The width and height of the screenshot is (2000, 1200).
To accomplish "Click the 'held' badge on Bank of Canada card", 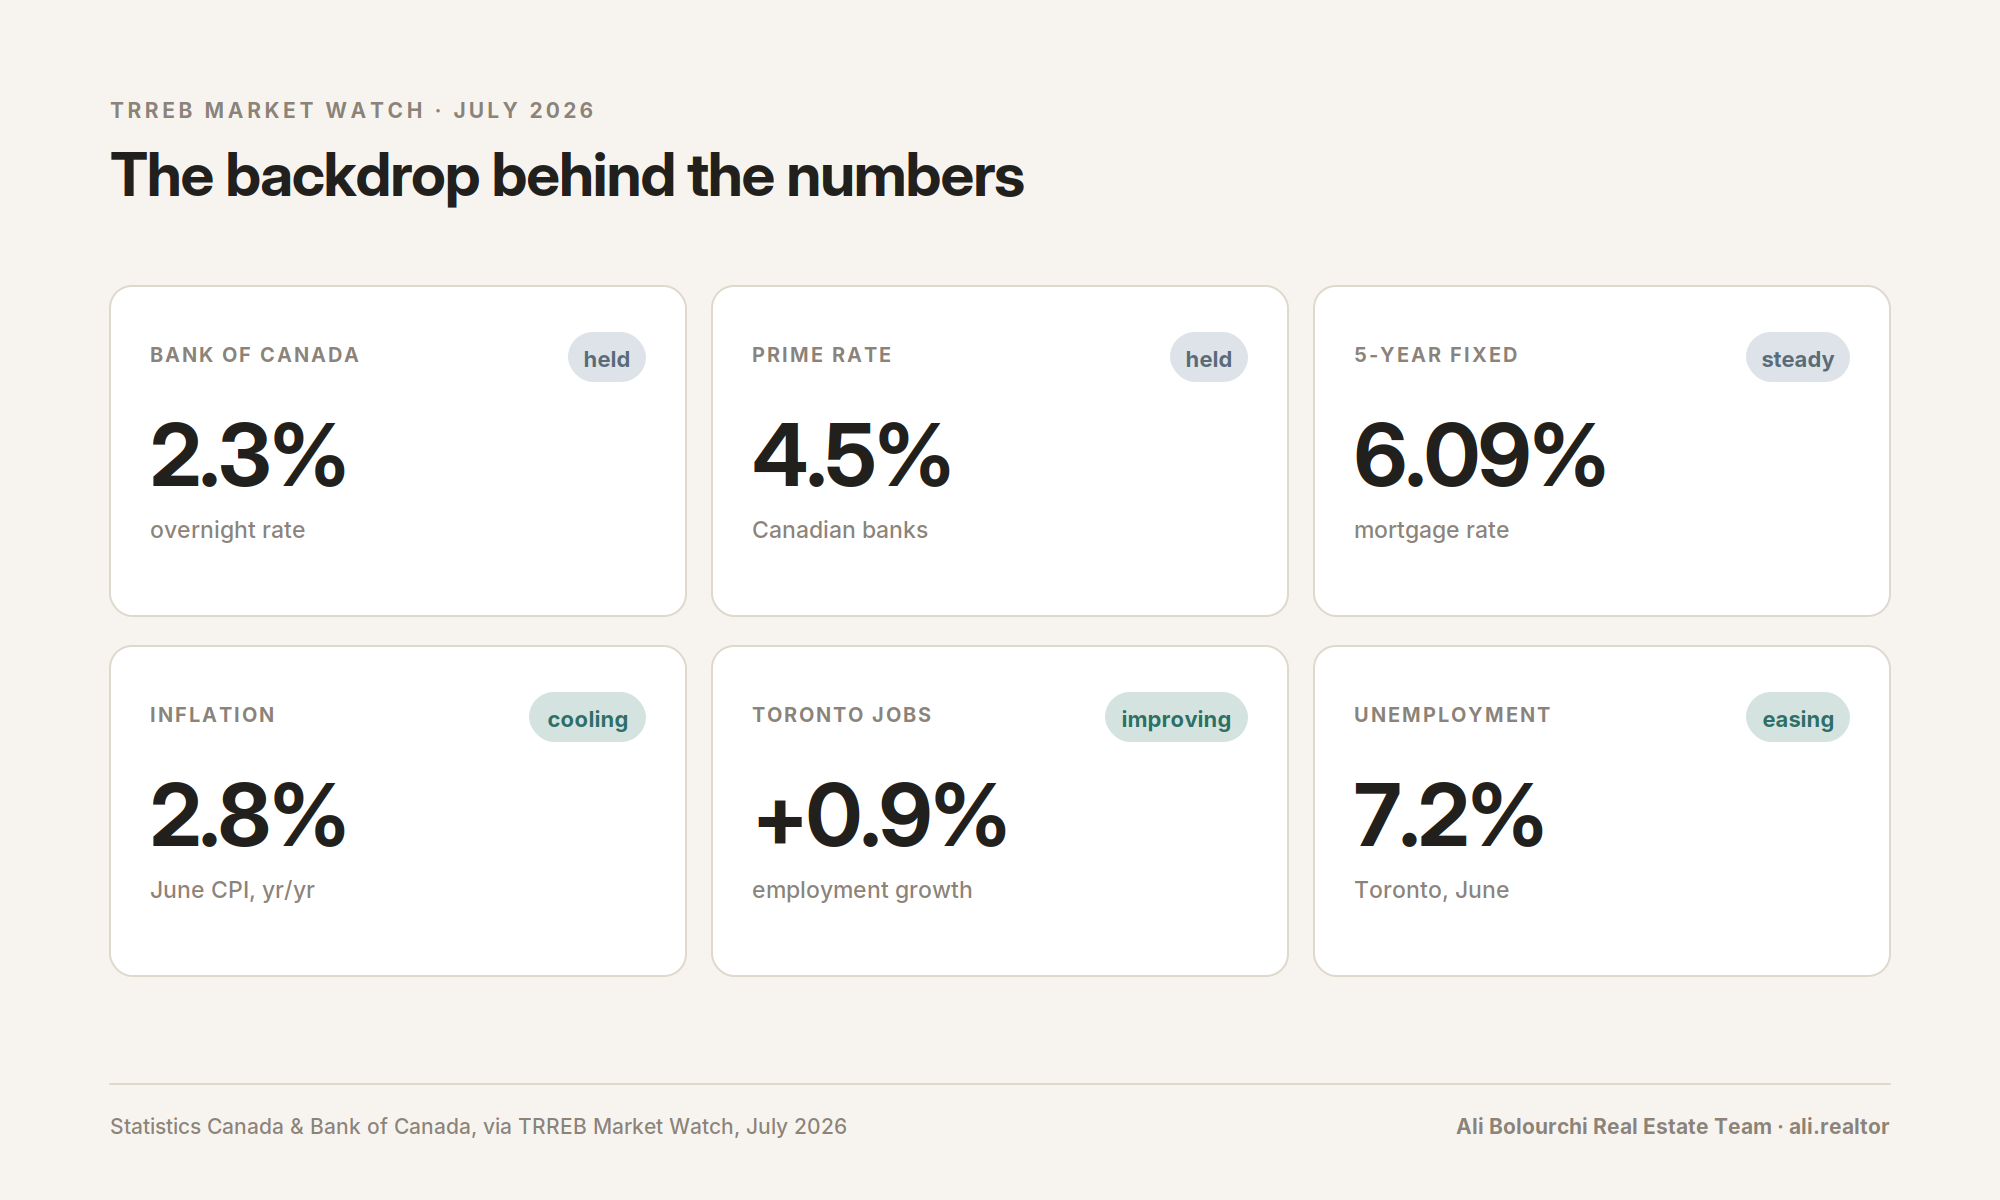I will [x=607, y=357].
